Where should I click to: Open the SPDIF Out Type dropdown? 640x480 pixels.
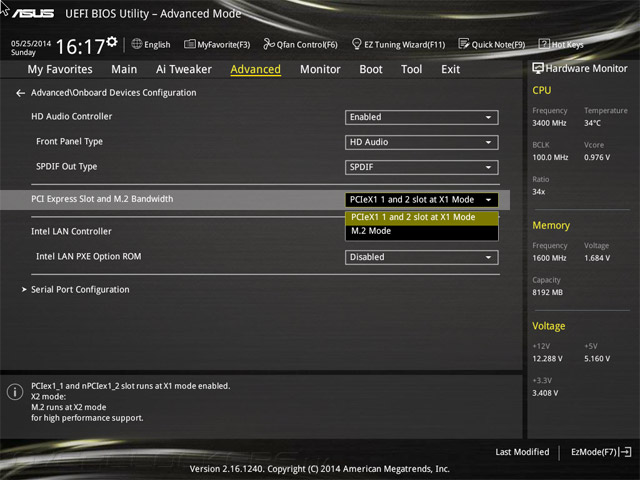point(422,167)
